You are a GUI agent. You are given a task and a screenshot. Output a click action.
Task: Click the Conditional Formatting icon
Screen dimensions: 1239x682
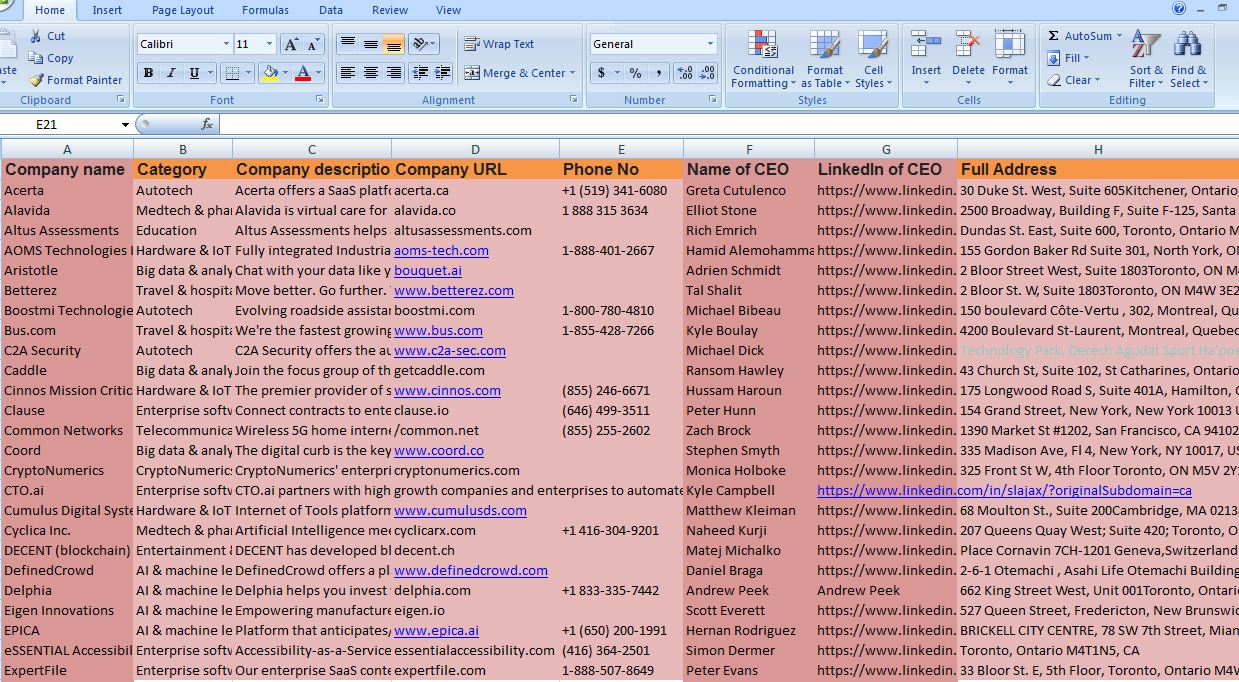click(x=763, y=45)
